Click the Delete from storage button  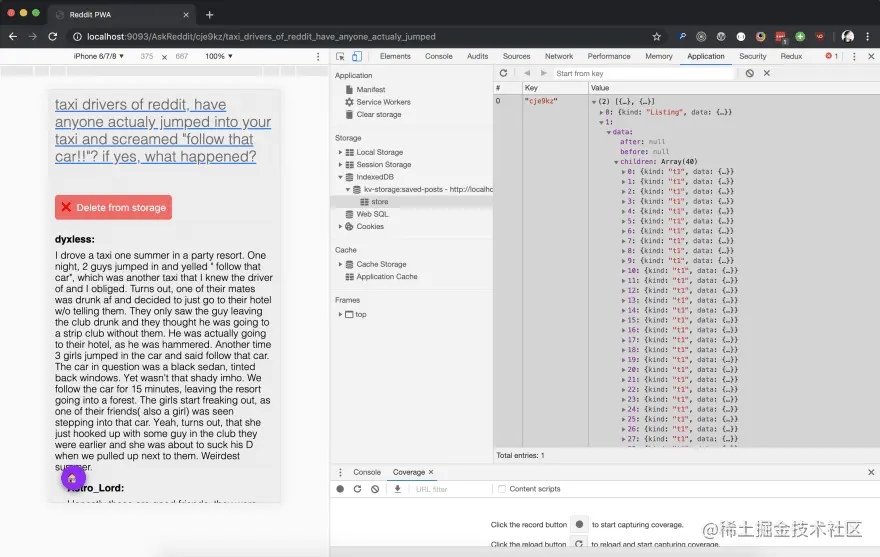pos(113,207)
